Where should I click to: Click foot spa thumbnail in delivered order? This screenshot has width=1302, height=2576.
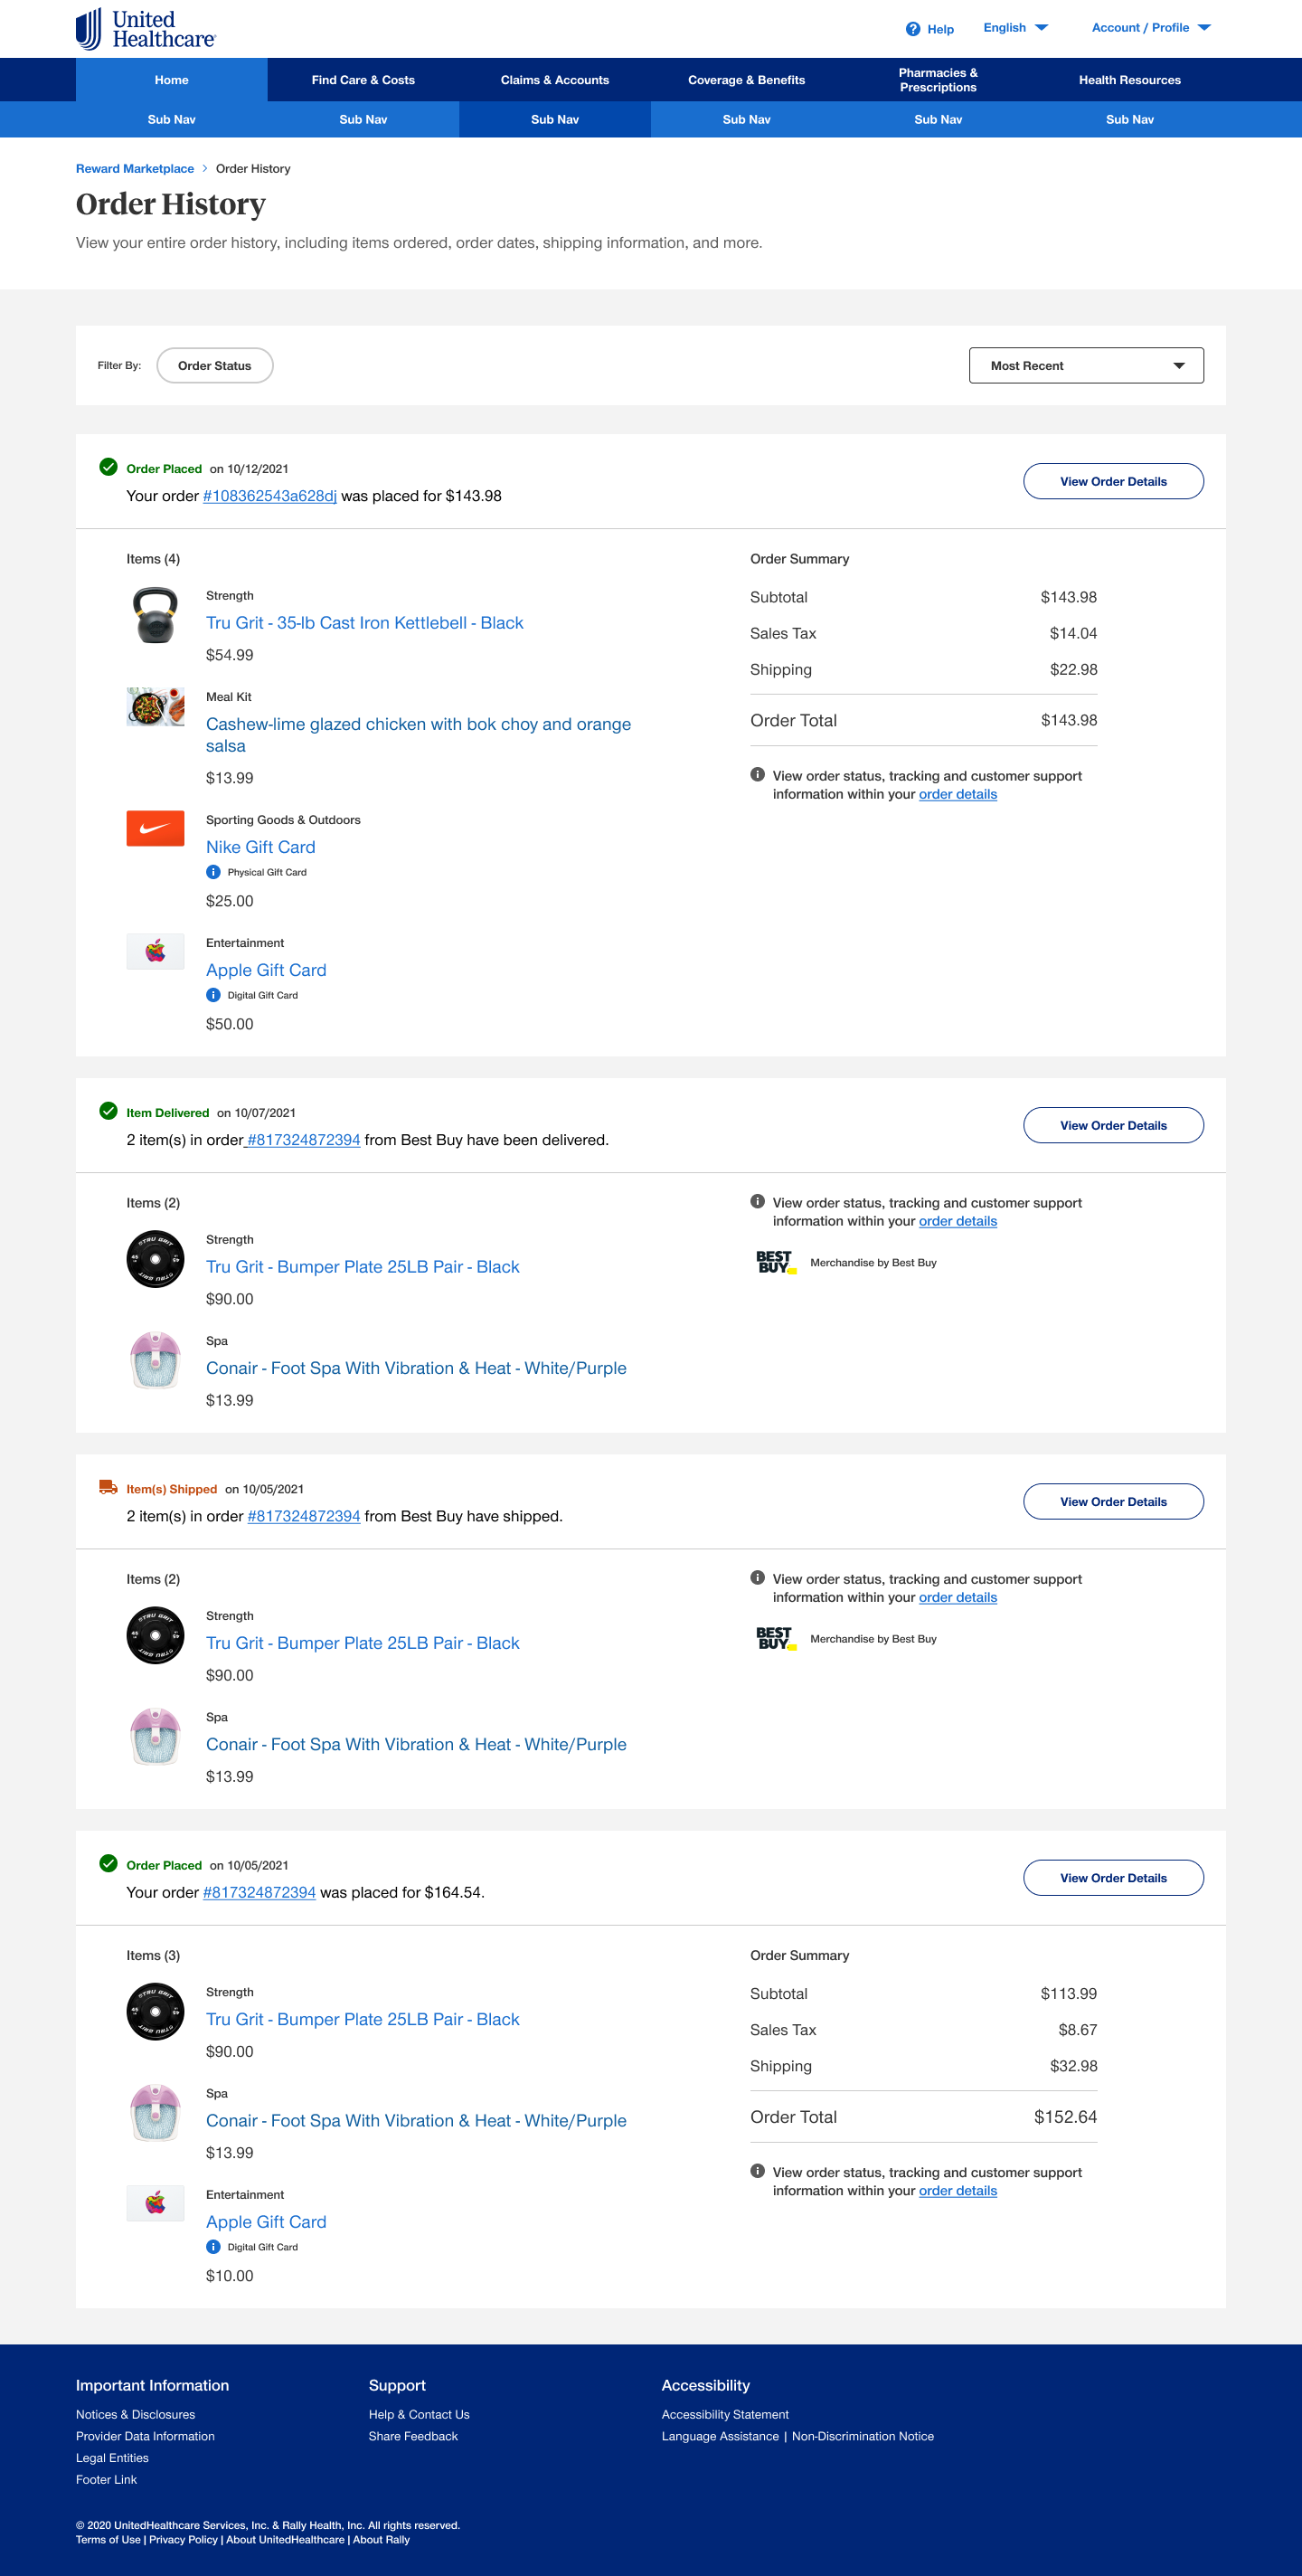[x=155, y=1360]
